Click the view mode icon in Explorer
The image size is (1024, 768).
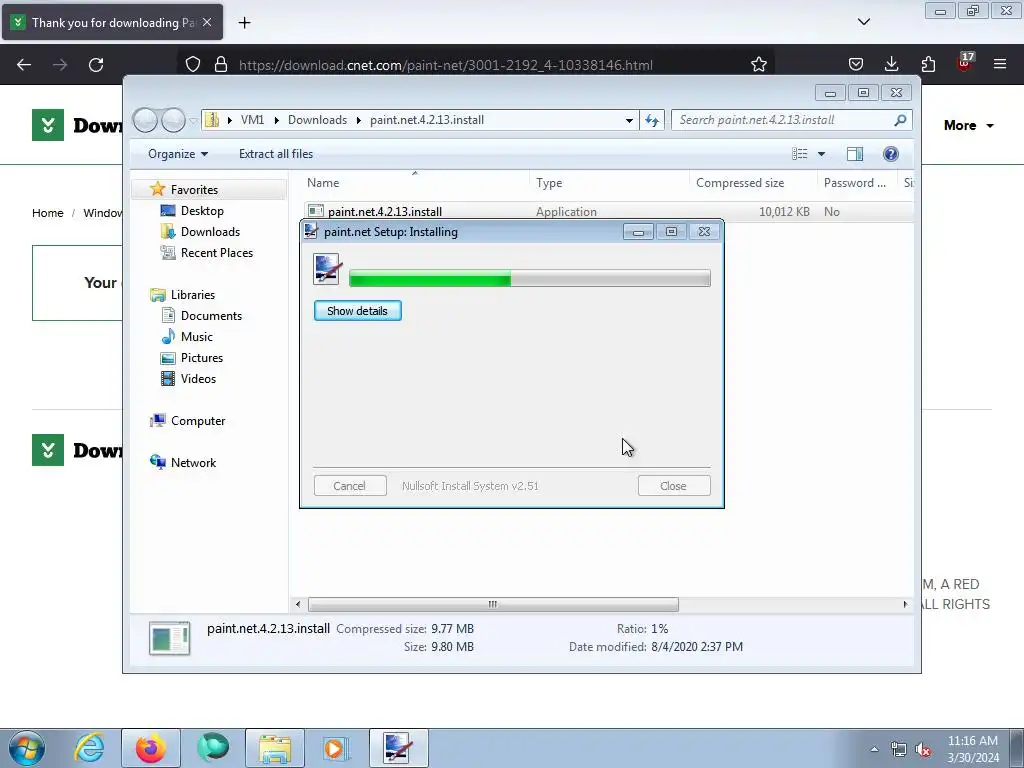(x=800, y=154)
